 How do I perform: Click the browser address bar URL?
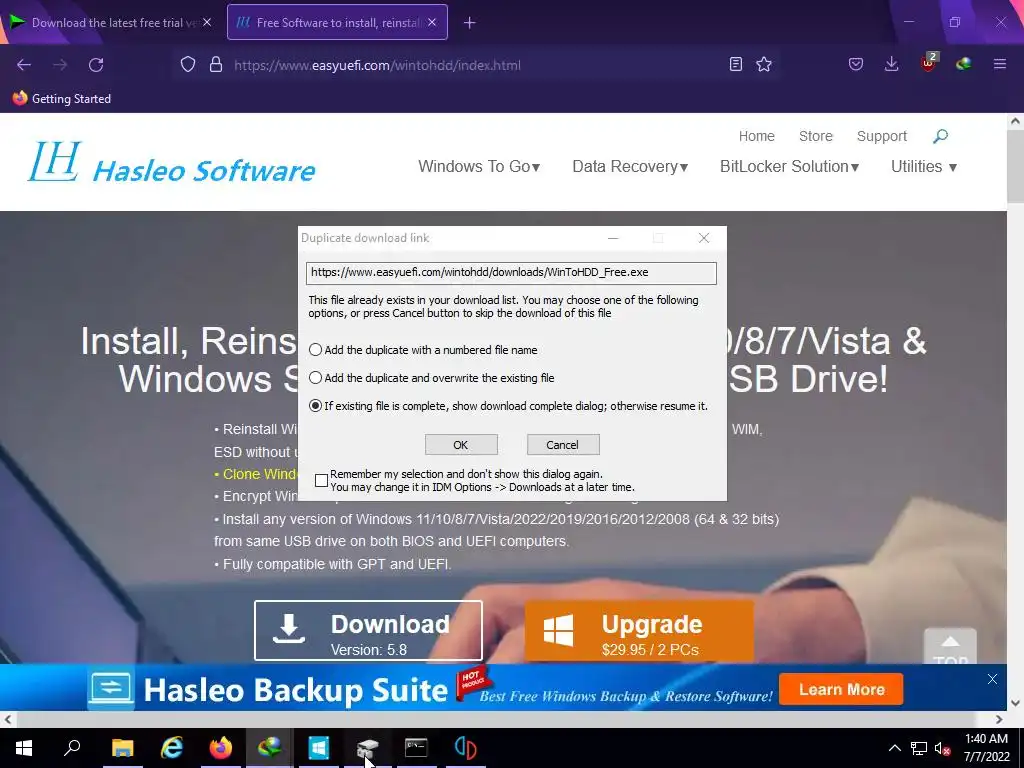pyautogui.click(x=377, y=65)
